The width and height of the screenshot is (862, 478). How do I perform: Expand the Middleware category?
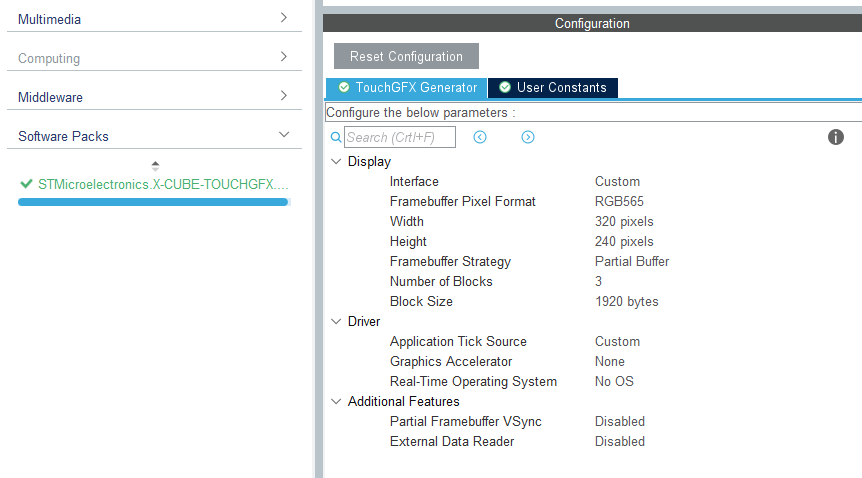point(283,96)
